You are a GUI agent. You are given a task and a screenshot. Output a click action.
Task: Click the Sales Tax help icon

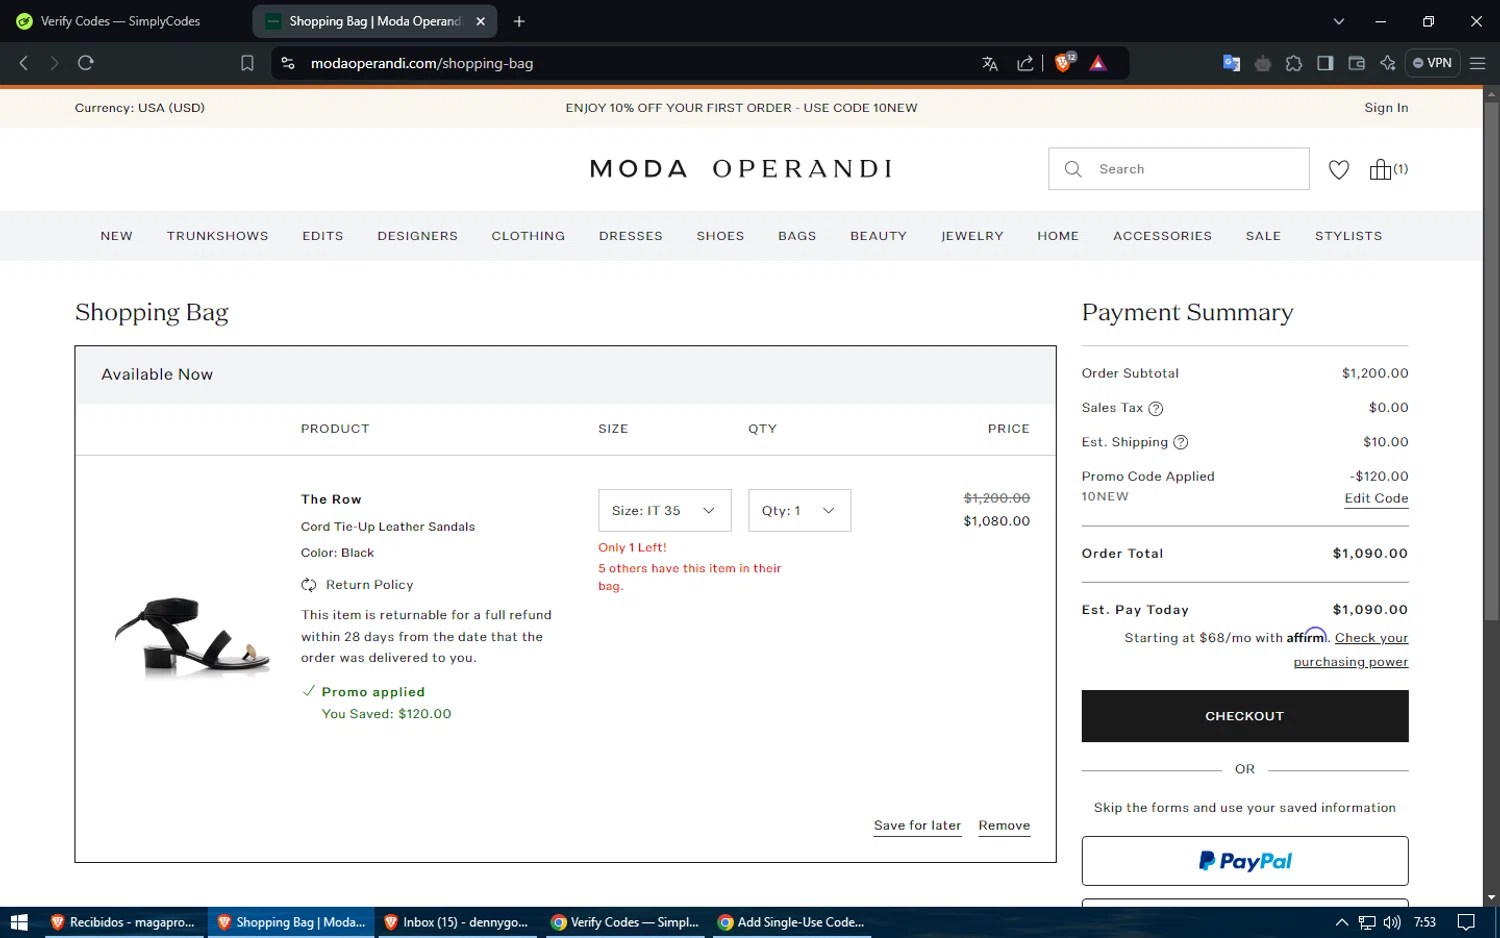coord(1156,408)
